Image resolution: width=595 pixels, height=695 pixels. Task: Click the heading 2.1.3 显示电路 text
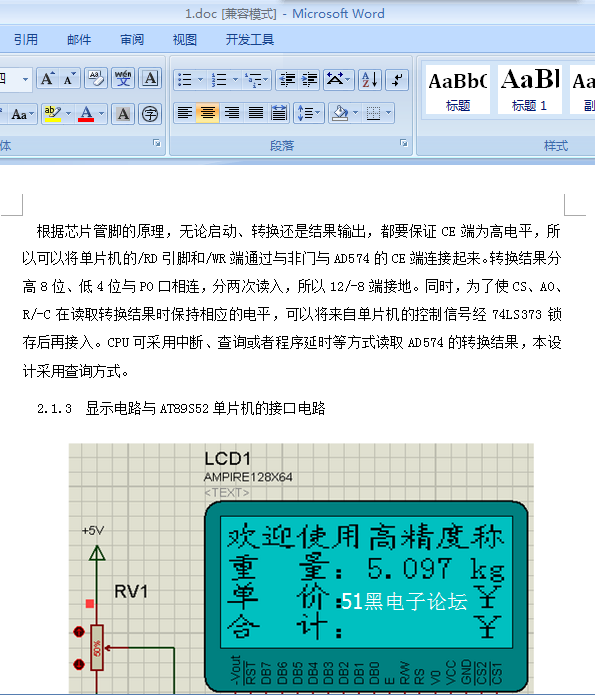coord(181,408)
